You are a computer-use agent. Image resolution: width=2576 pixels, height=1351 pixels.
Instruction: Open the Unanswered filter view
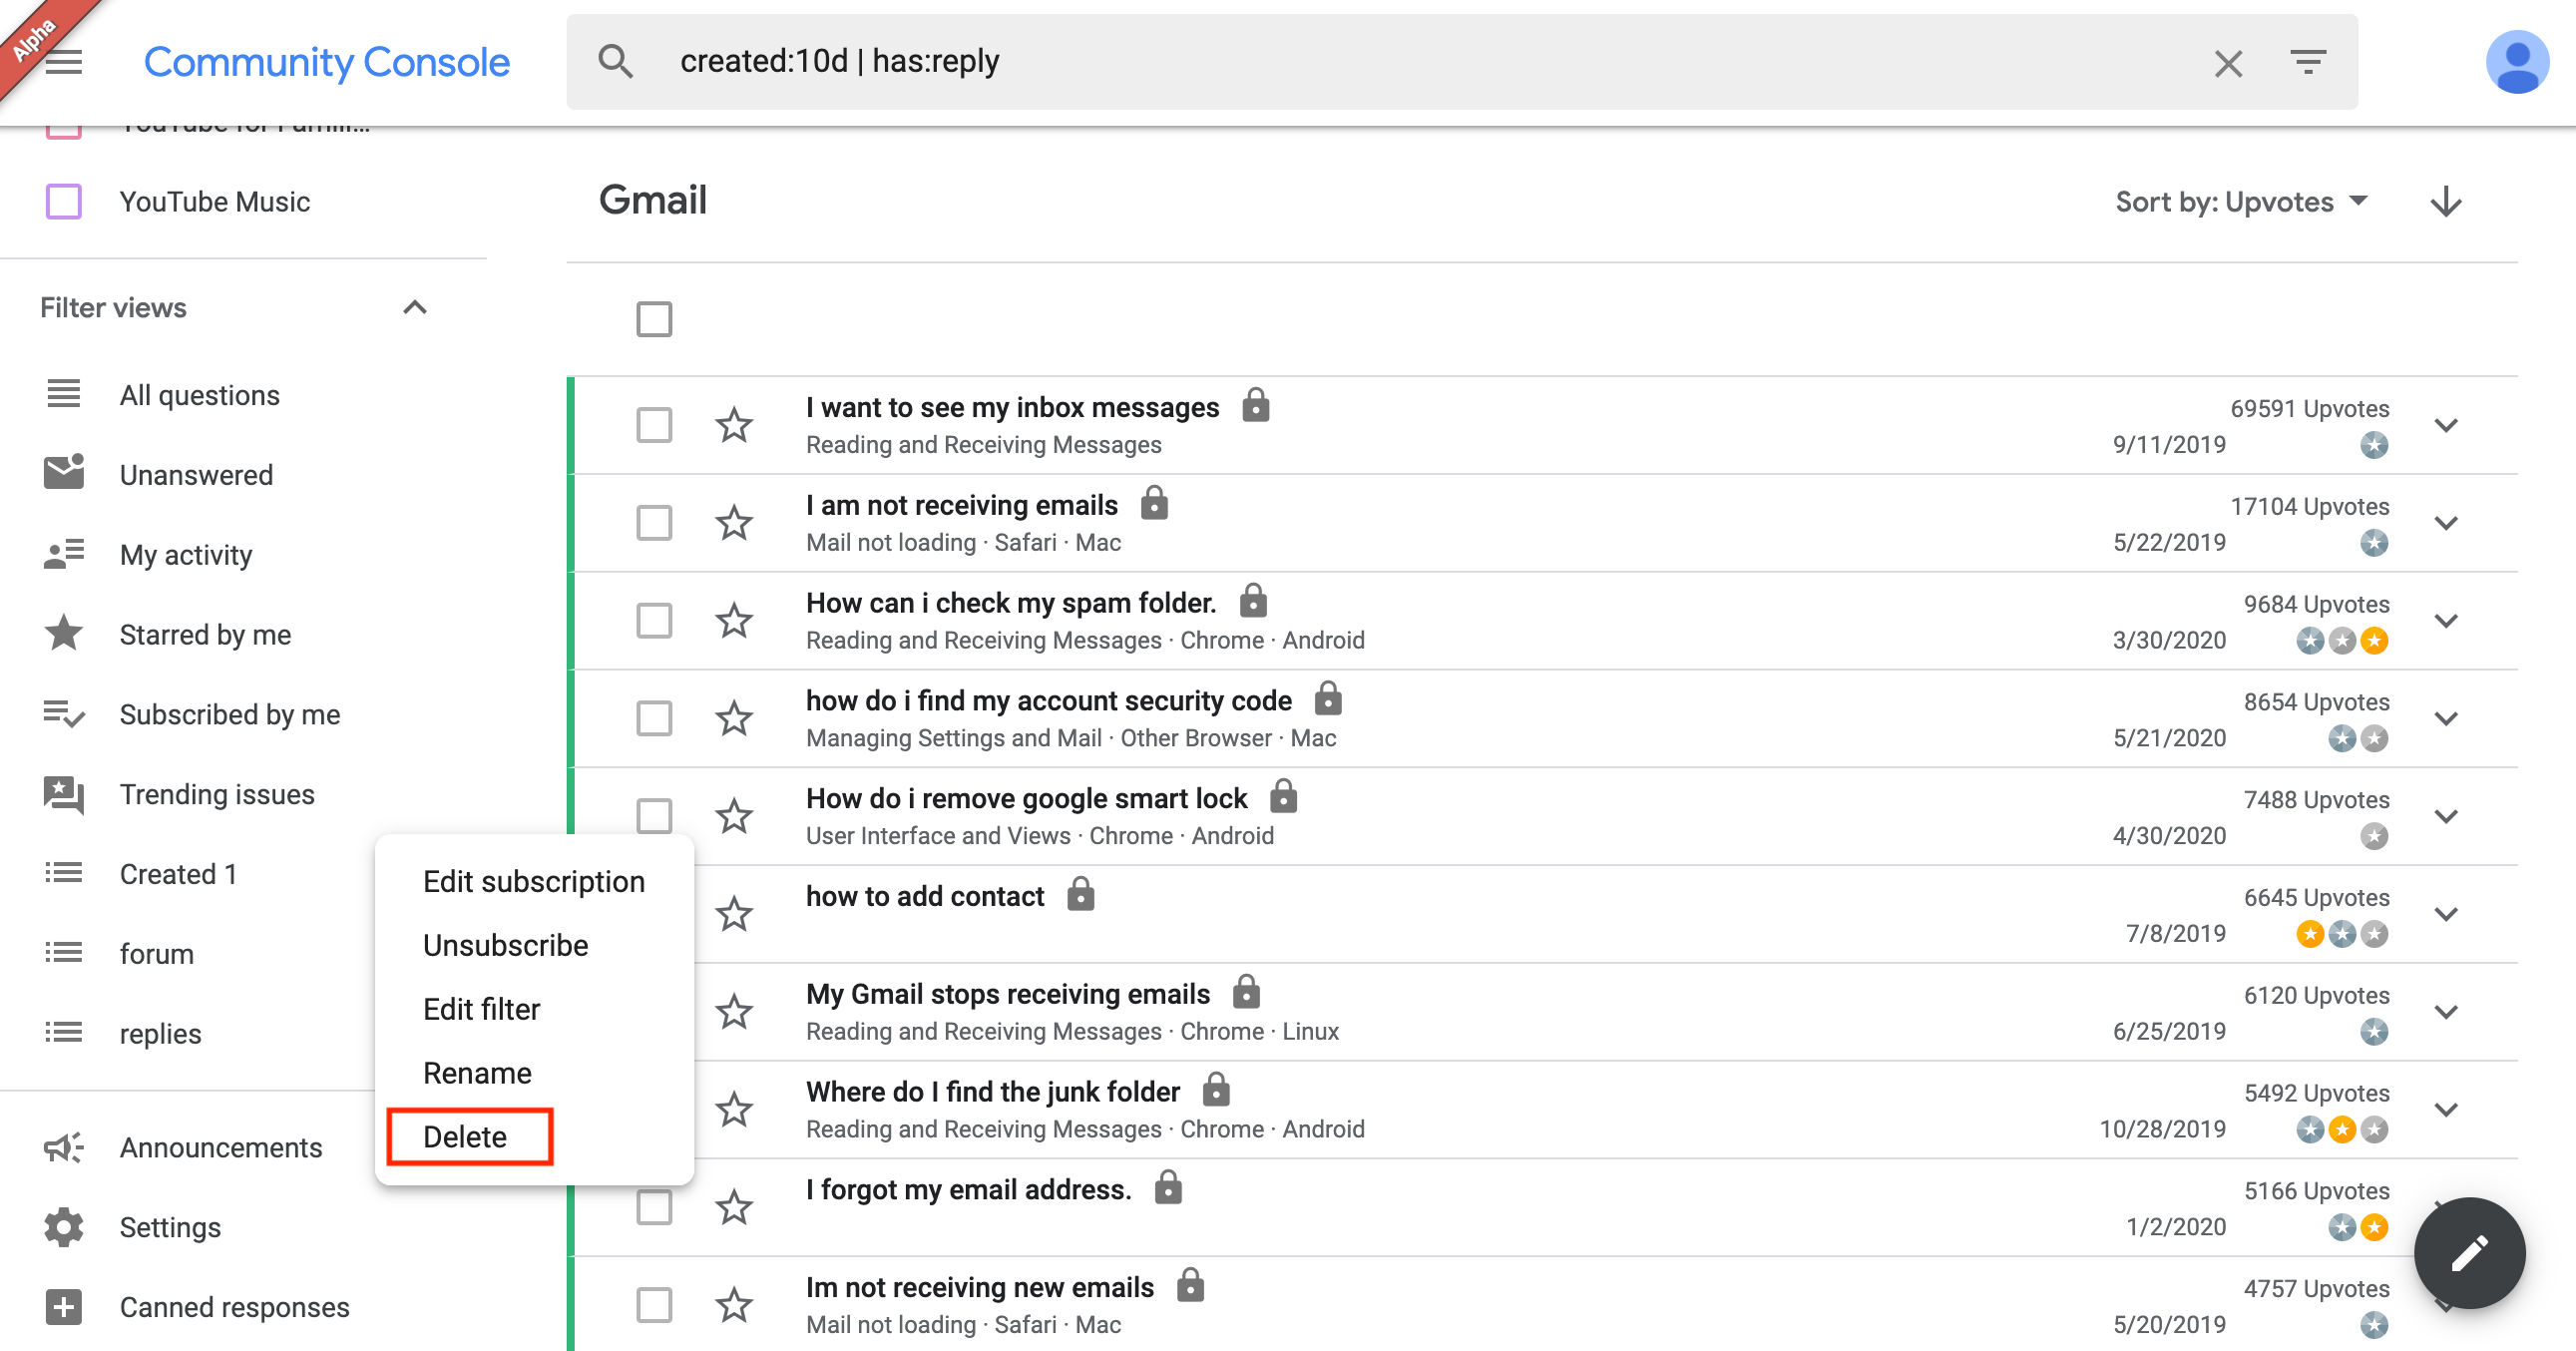[196, 475]
